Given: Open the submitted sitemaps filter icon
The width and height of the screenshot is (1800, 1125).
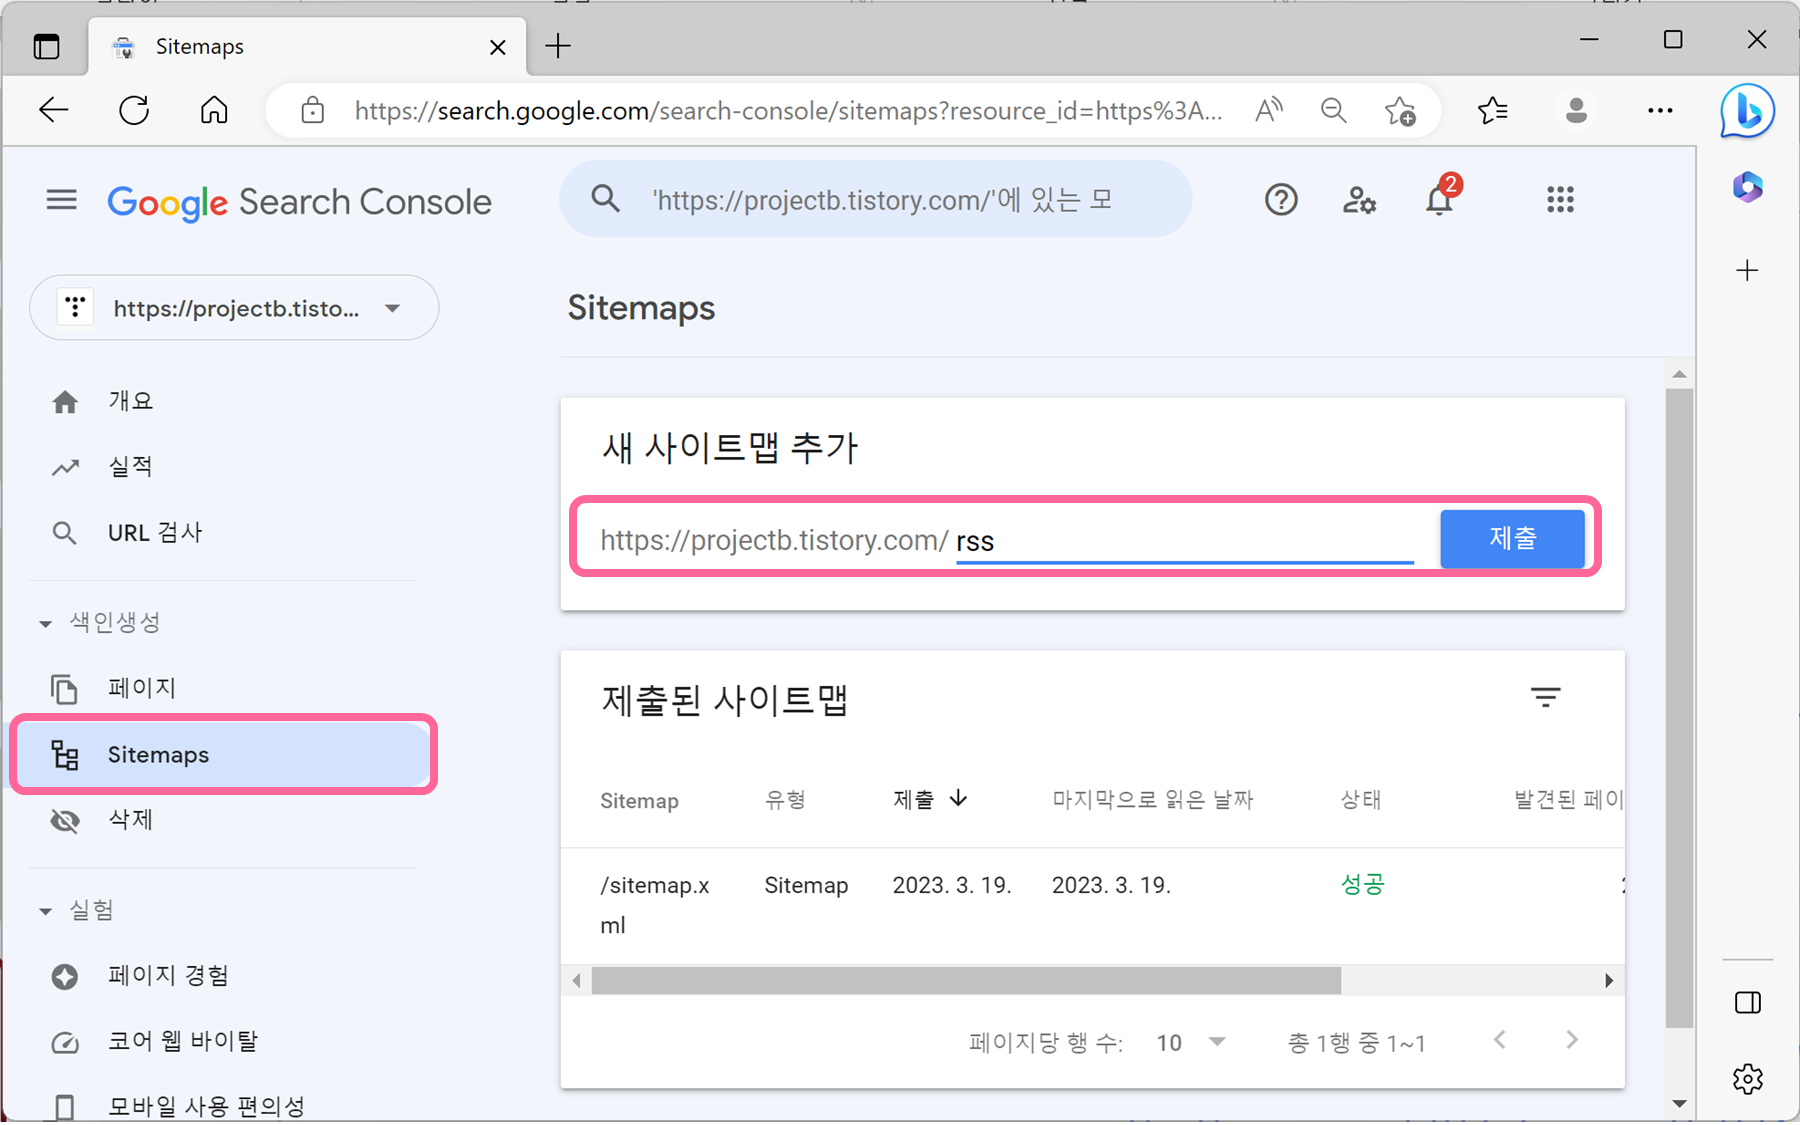Looking at the screenshot, I should click(1545, 697).
